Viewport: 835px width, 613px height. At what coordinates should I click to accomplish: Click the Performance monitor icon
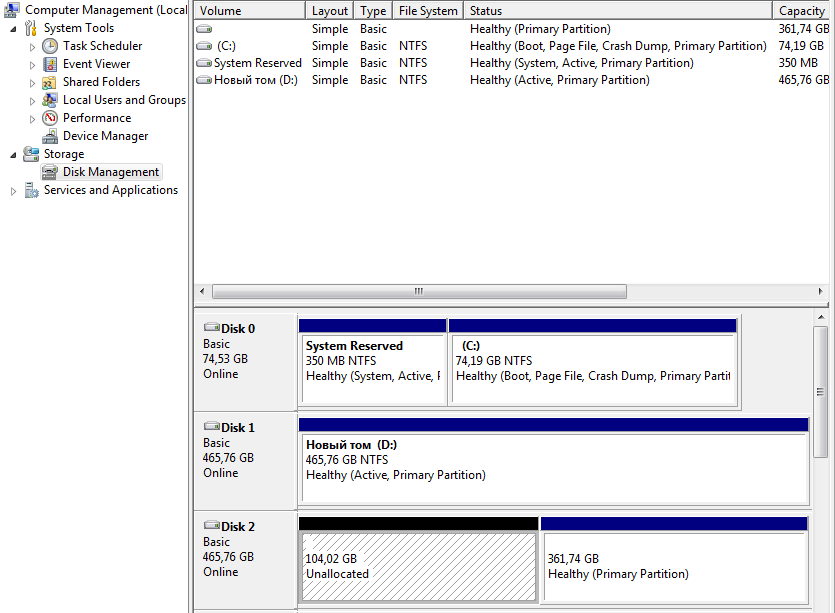(50, 118)
